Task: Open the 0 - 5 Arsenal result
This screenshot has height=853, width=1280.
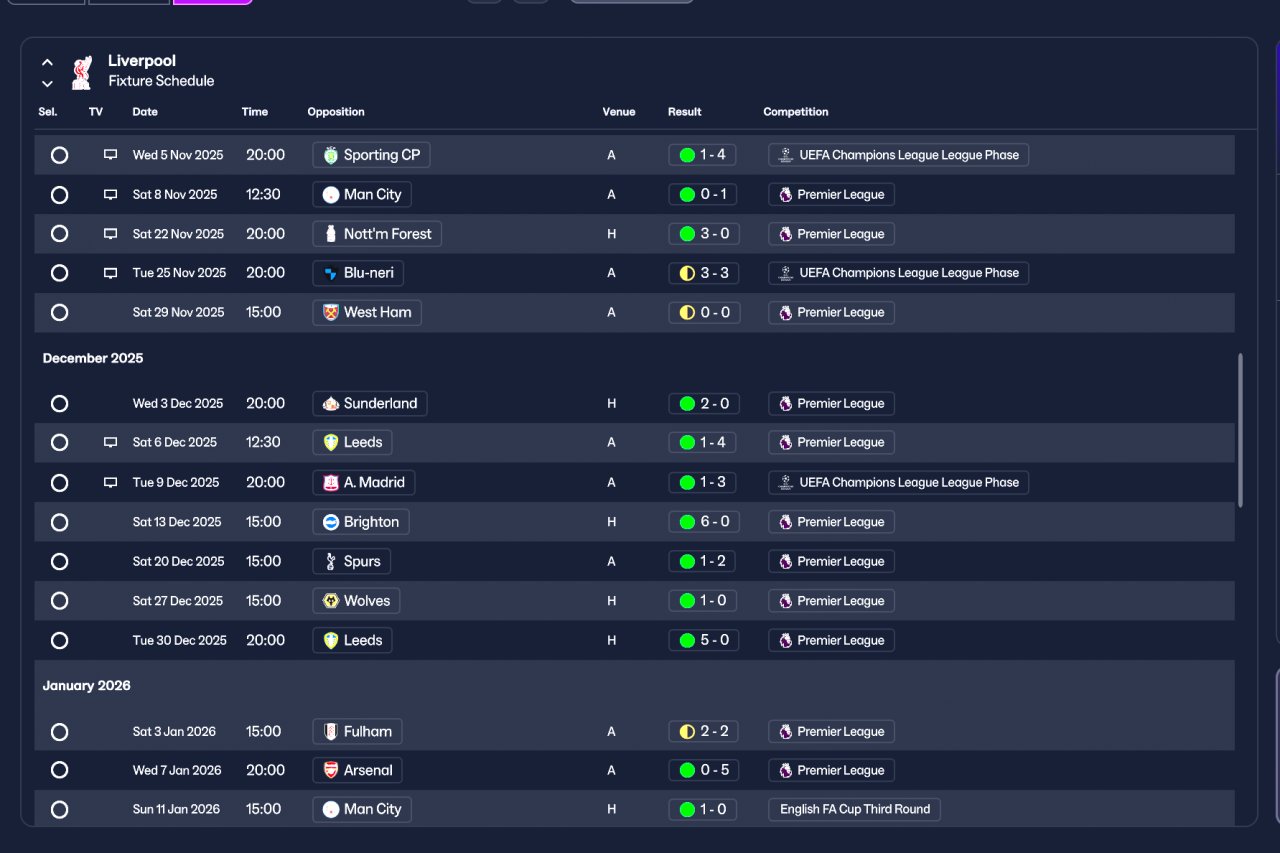Action: pos(704,770)
